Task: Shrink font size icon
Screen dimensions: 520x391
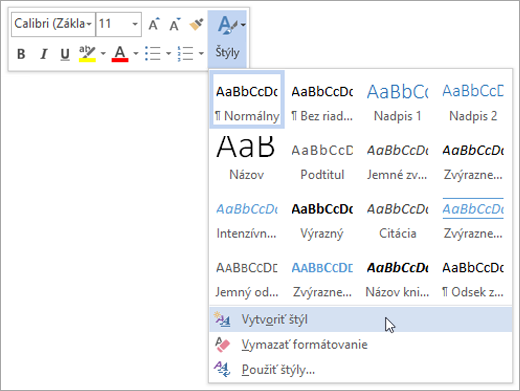Action: tap(175, 24)
